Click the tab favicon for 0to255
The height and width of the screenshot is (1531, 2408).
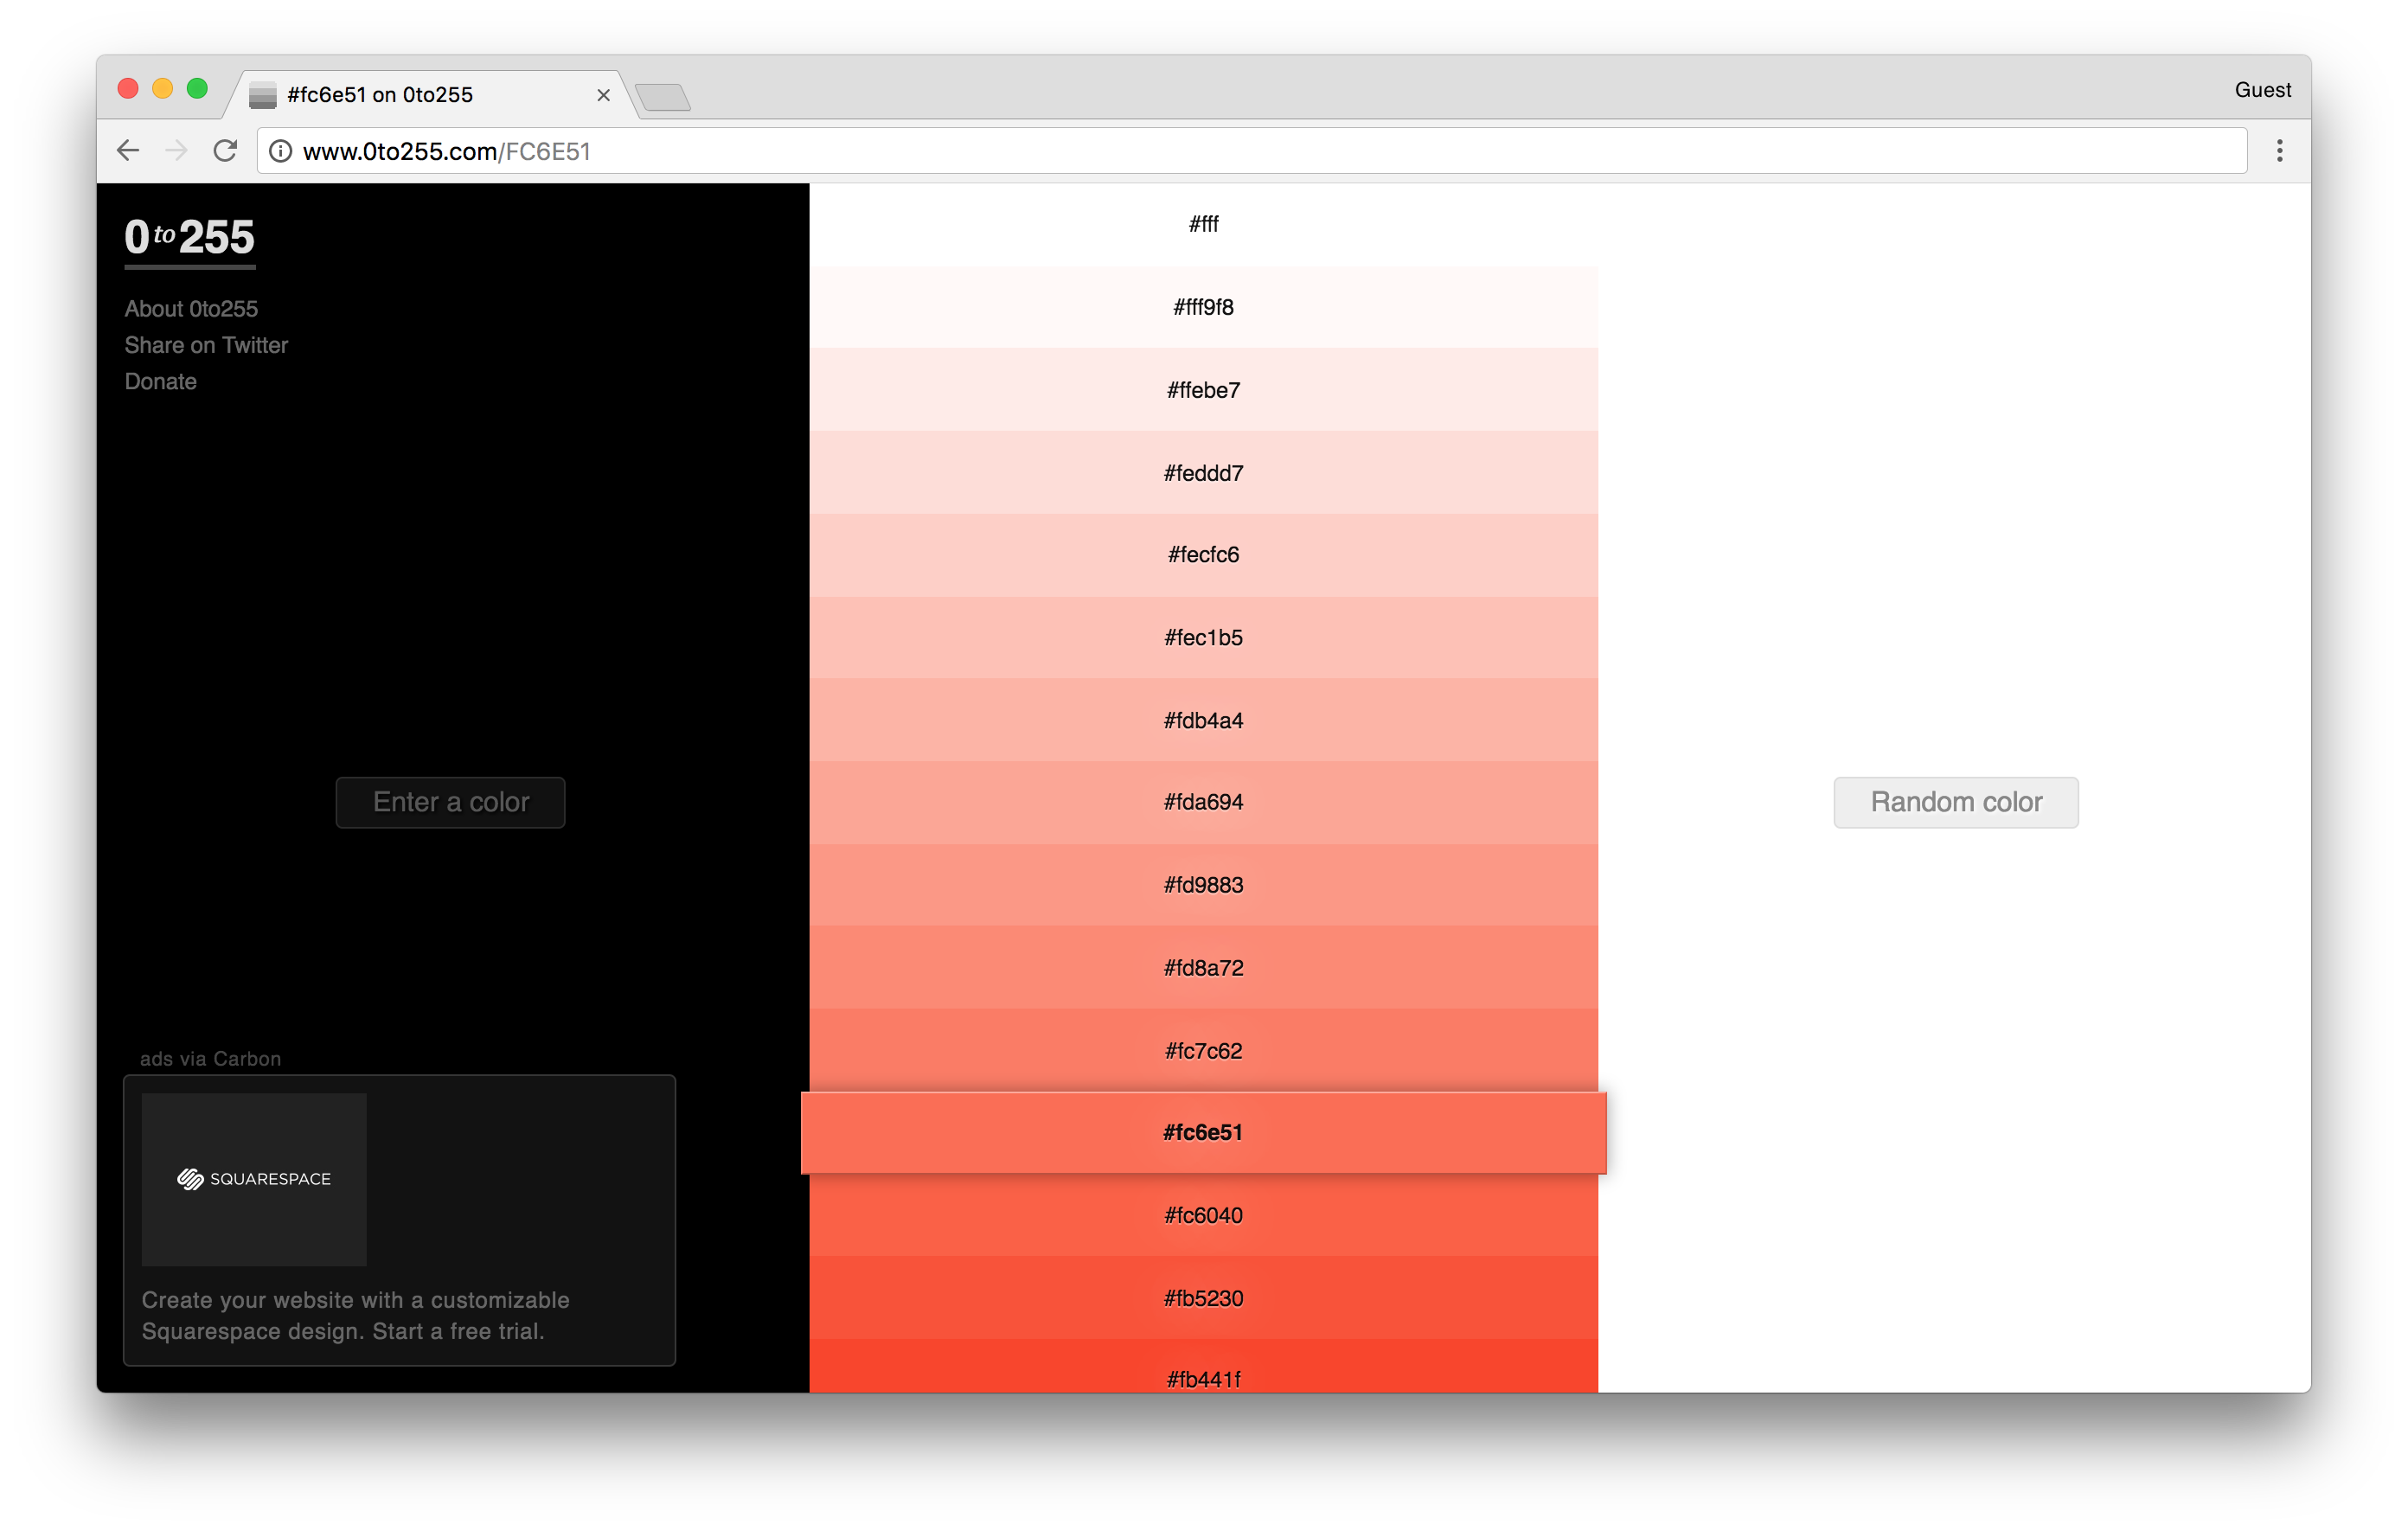click(x=262, y=95)
